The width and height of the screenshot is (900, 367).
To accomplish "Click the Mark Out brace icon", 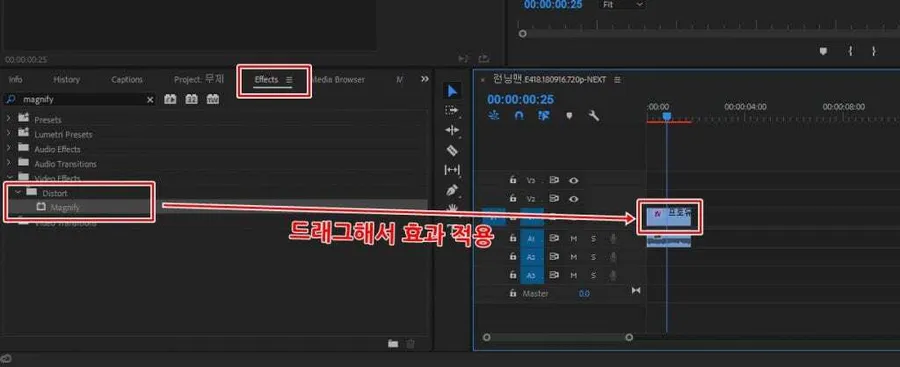I will (874, 51).
